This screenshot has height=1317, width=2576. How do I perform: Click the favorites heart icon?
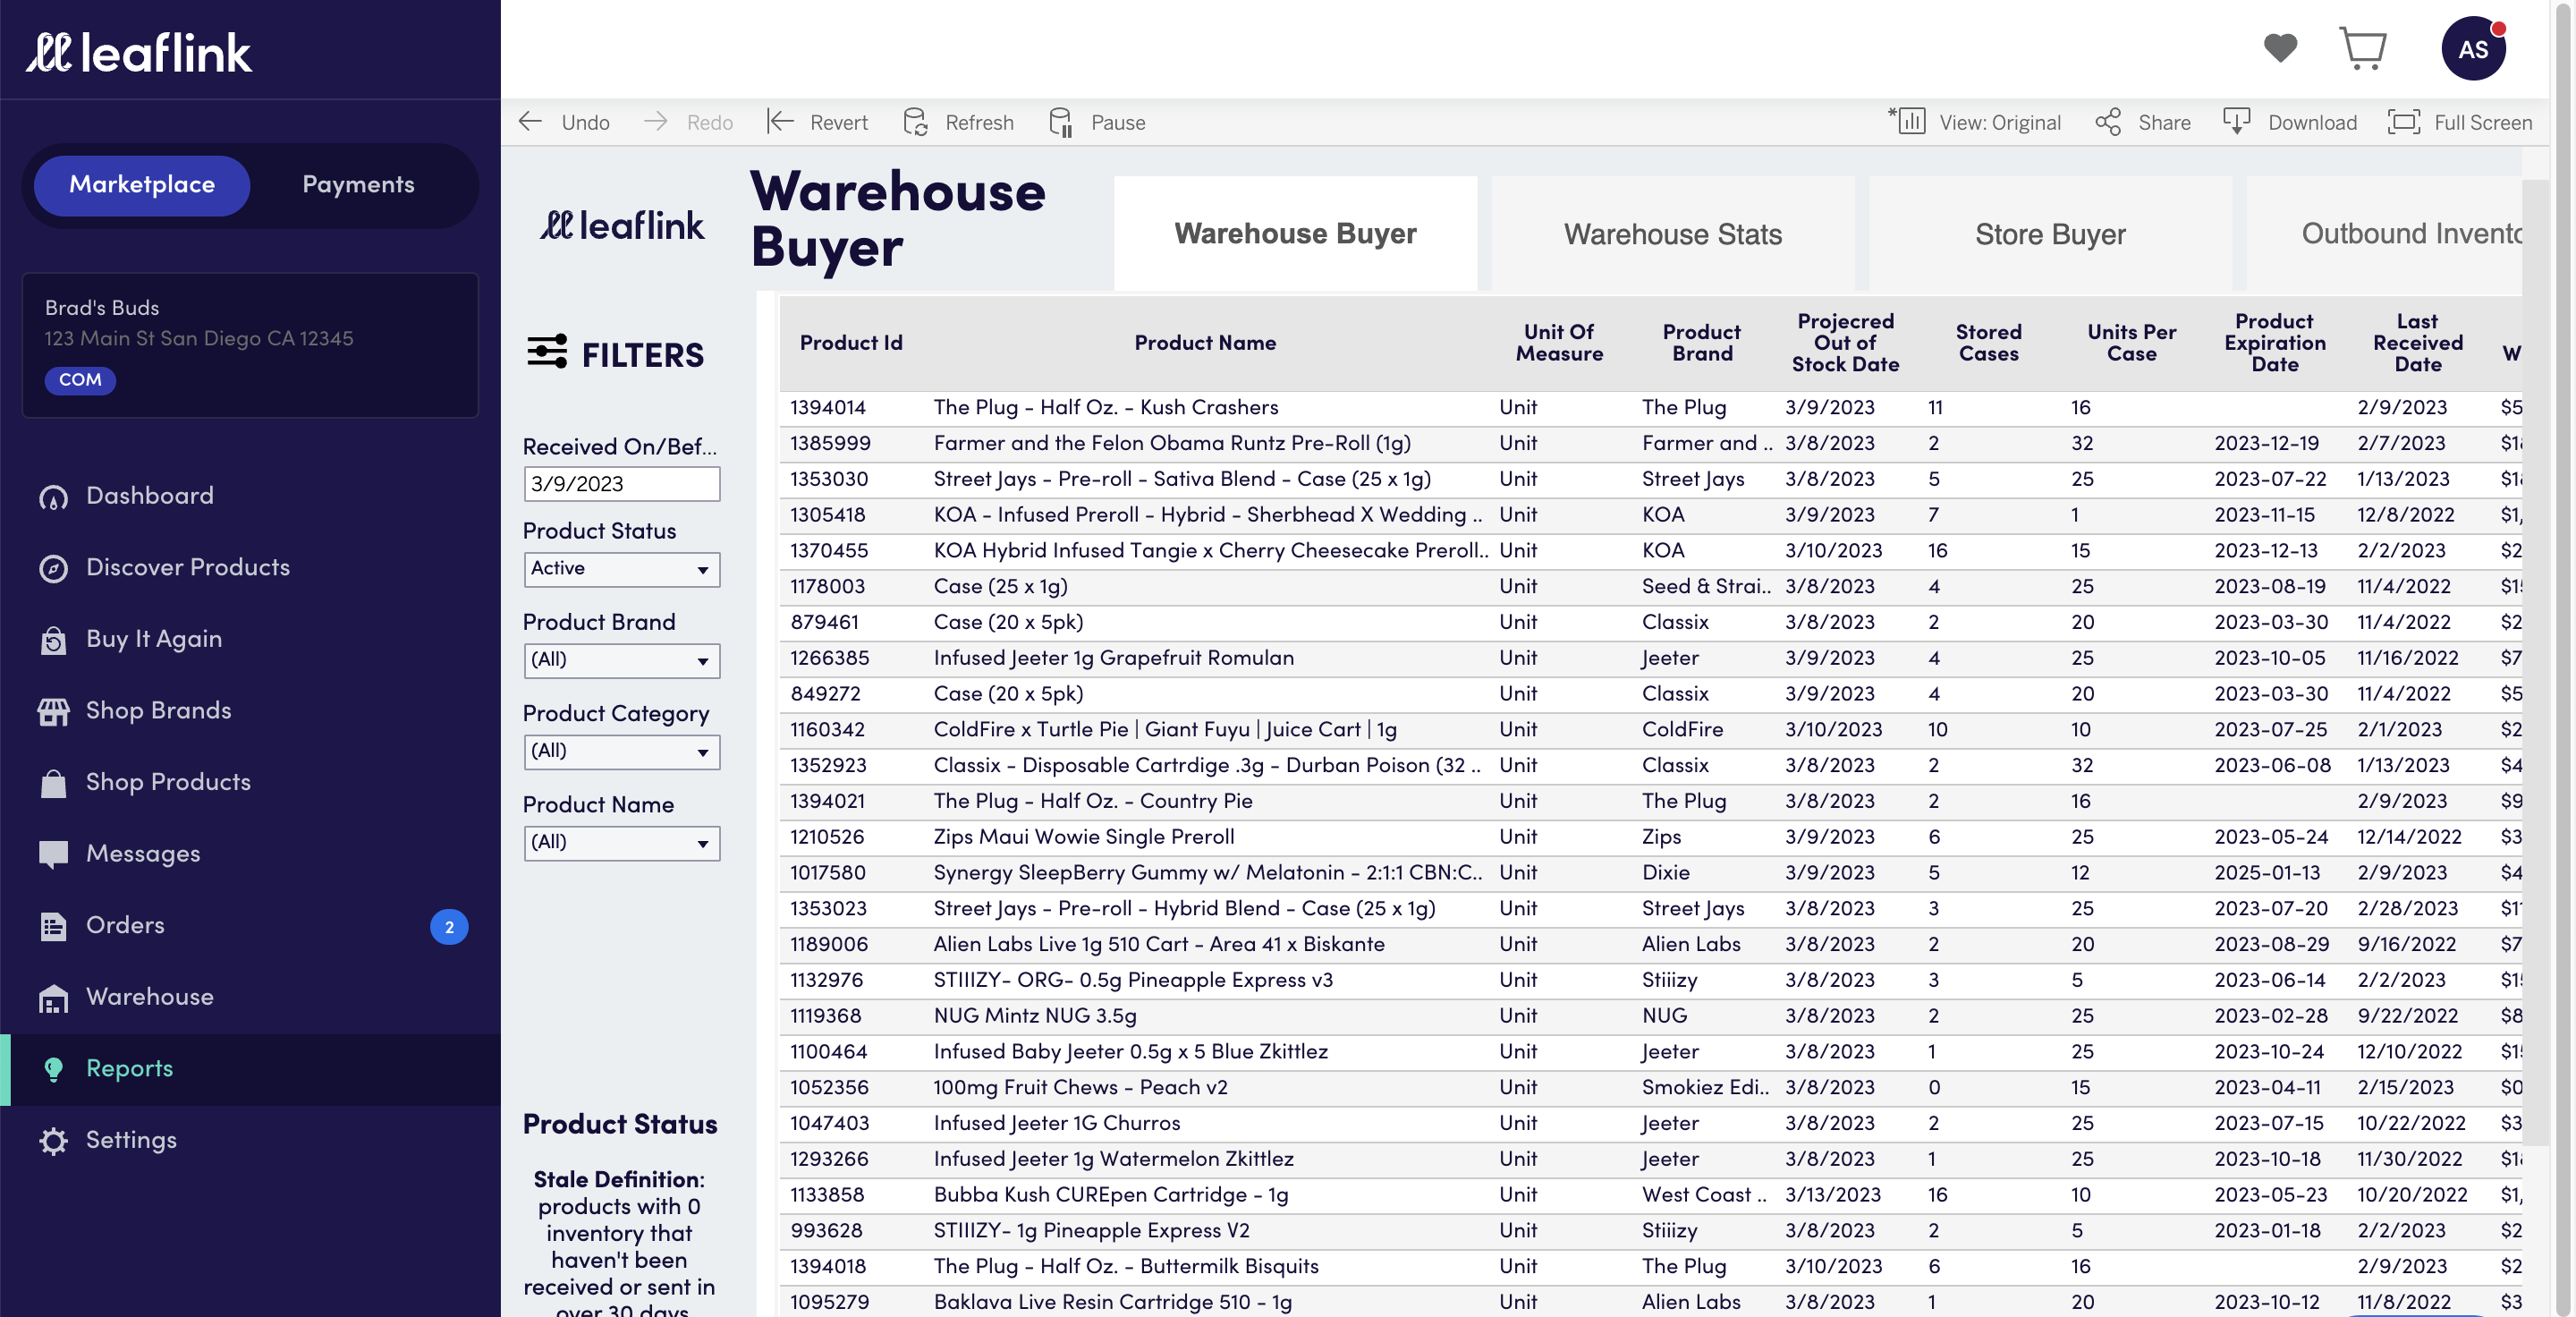[x=2280, y=47]
